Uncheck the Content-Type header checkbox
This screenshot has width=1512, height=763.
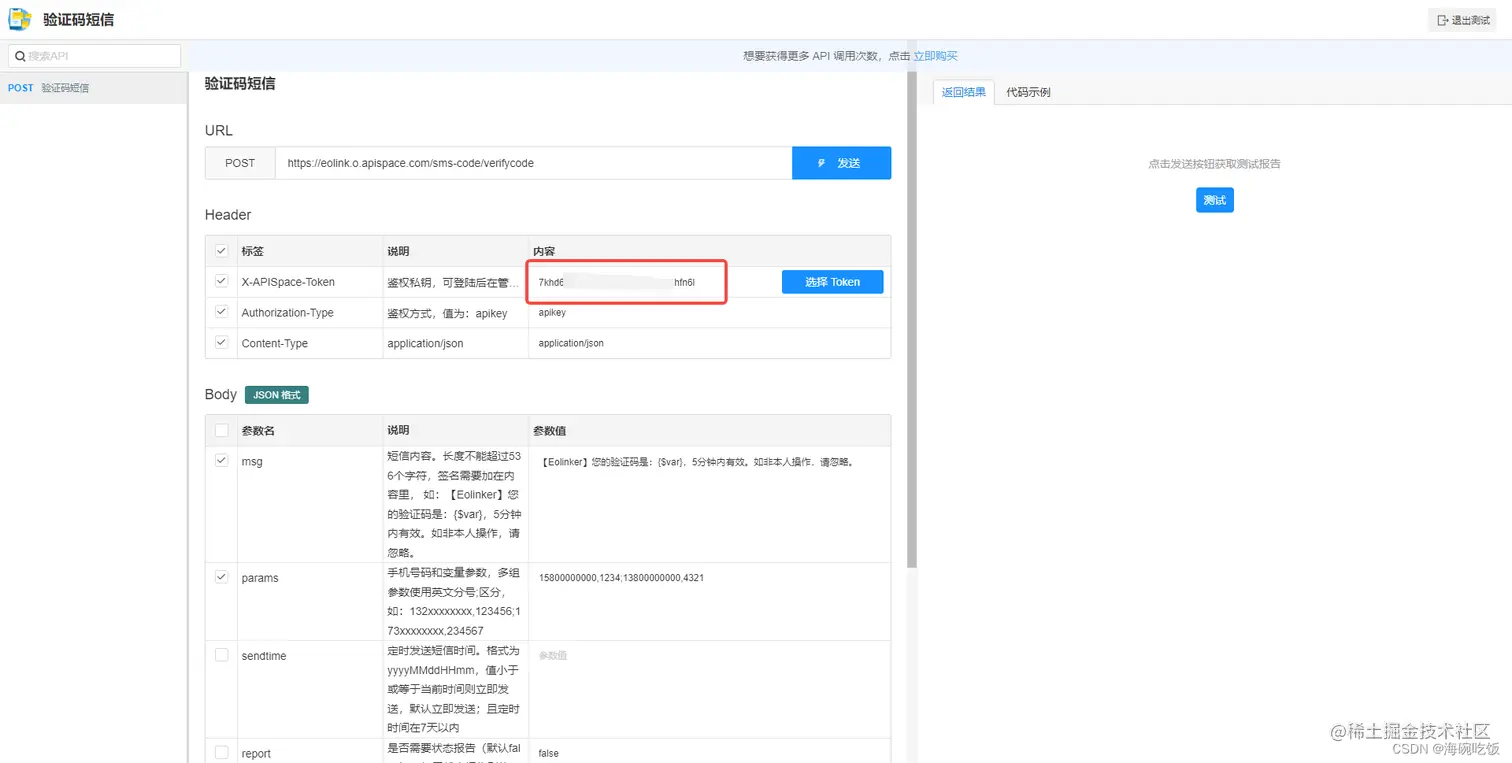point(221,342)
